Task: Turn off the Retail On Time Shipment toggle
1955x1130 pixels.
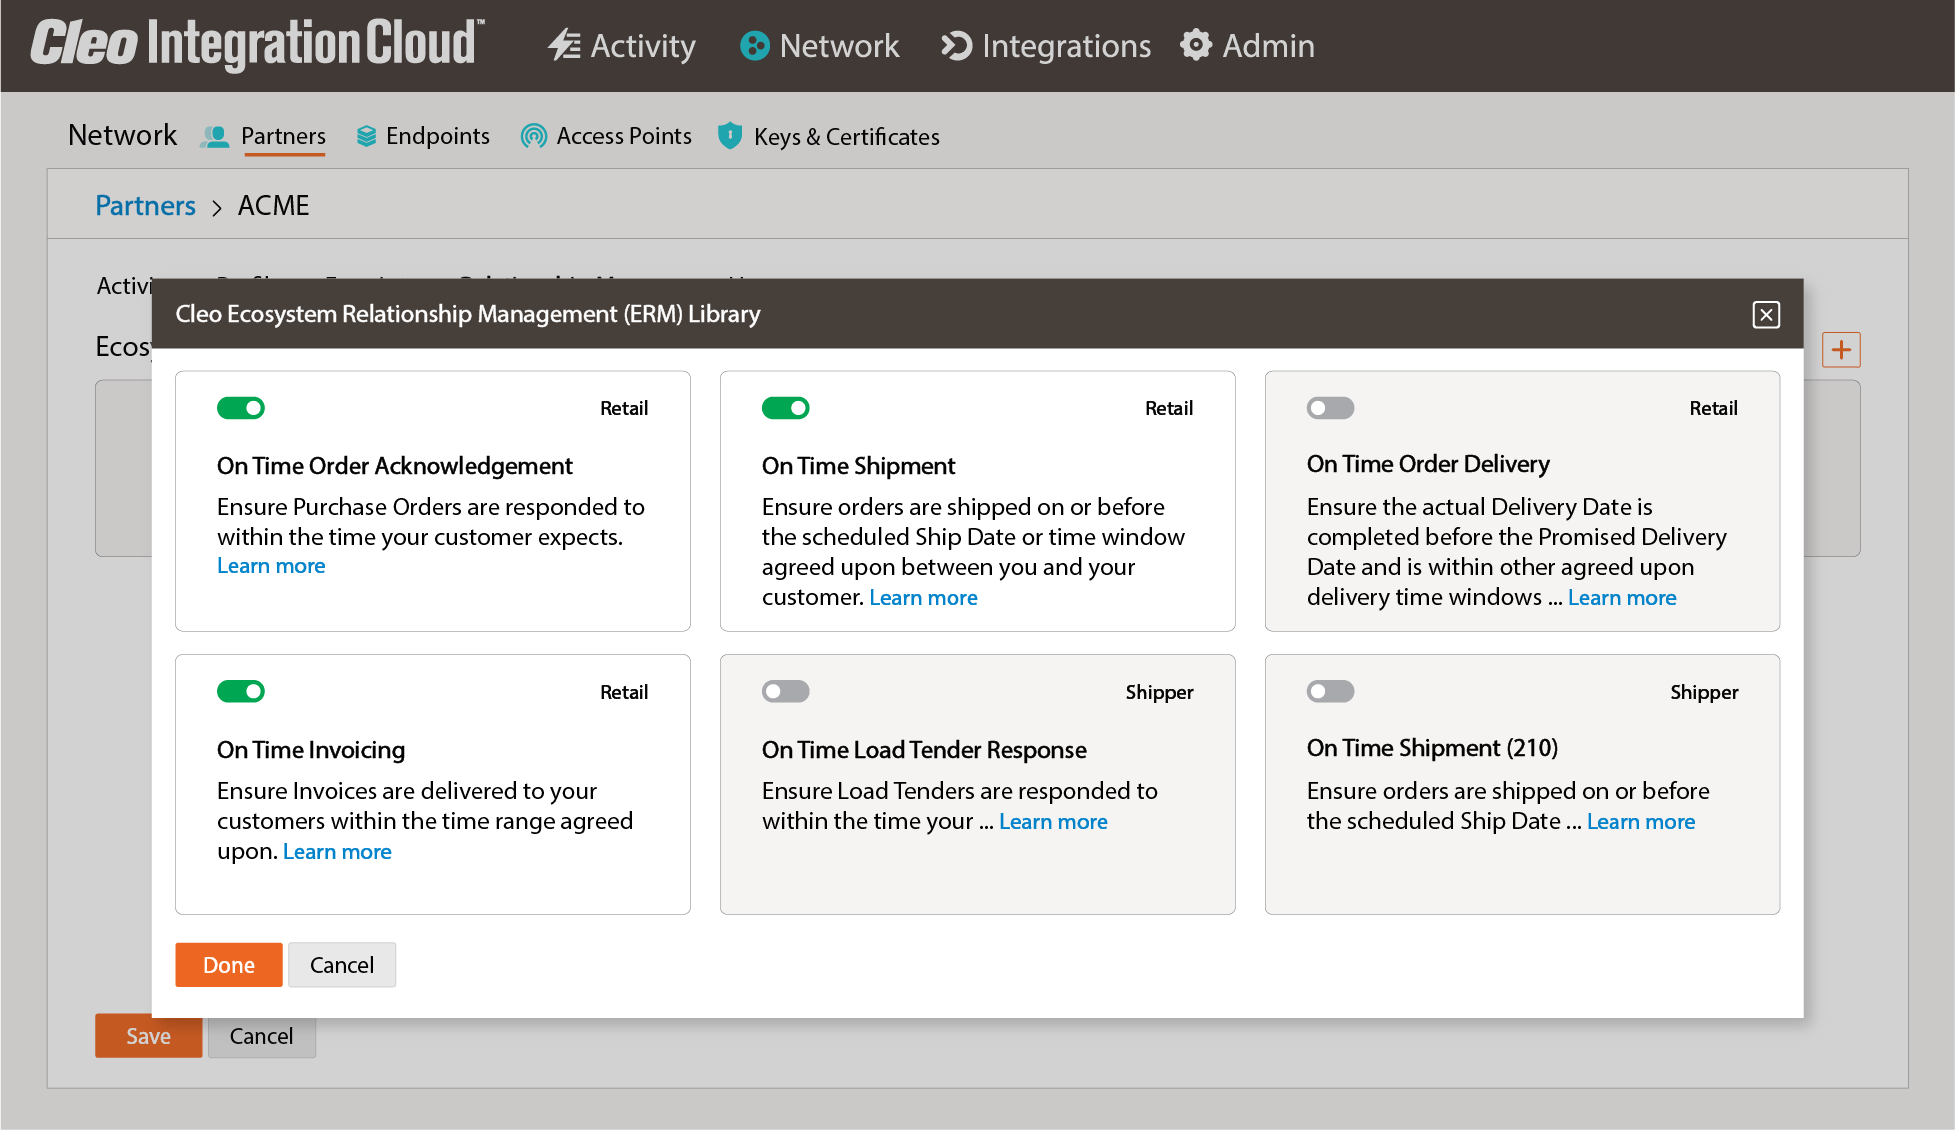Action: click(x=786, y=408)
